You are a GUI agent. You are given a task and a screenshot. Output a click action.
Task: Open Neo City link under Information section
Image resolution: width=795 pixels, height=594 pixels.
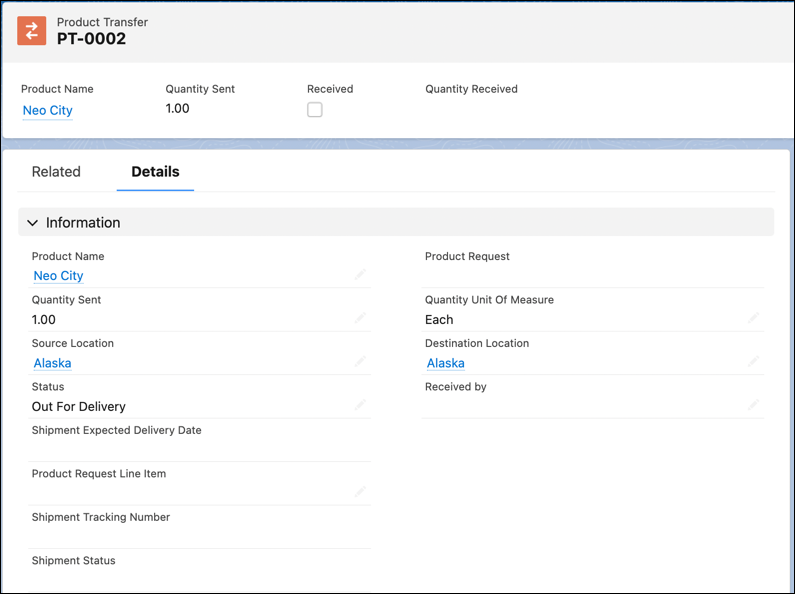click(x=58, y=276)
